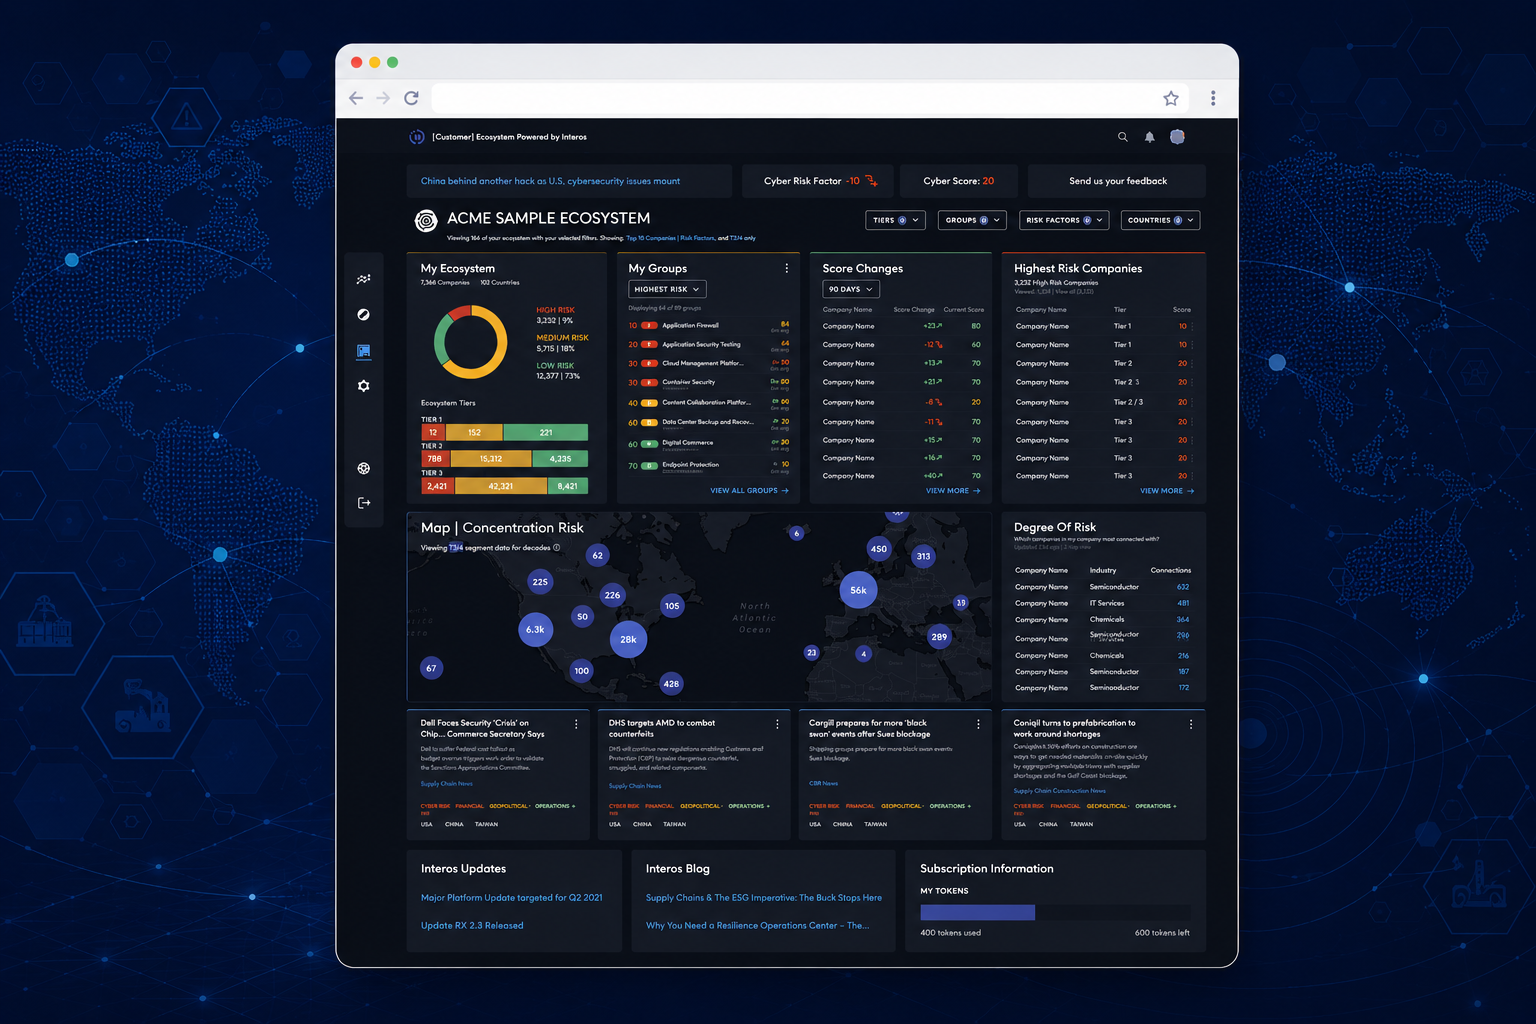The image size is (1536, 1024).
Task: Click the info icon beside the map subtitle
Action: pyautogui.click(x=557, y=548)
